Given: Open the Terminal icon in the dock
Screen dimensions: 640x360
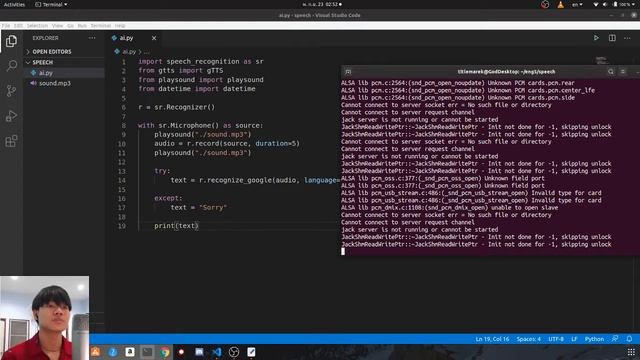Looking at the screenshot, I should click(147, 352).
